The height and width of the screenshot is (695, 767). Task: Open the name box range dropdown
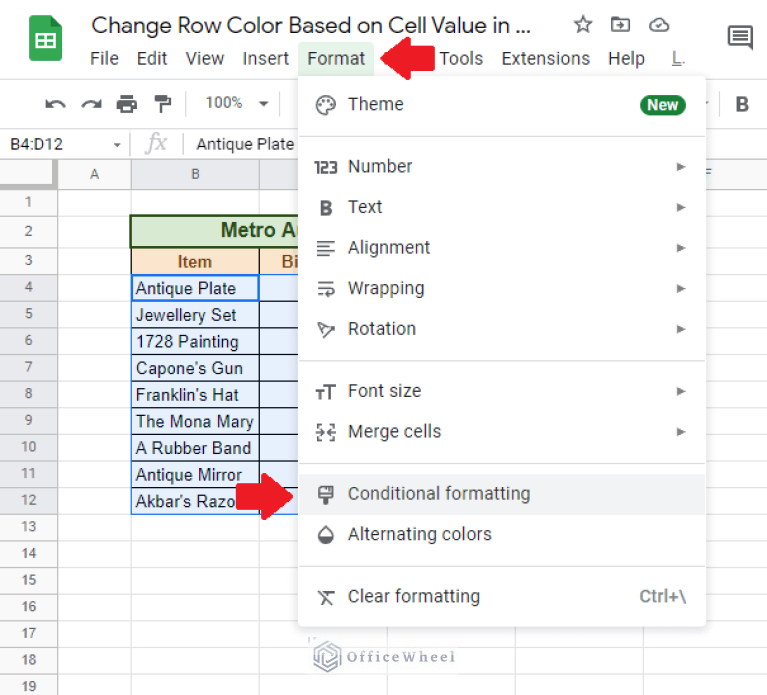coord(117,144)
